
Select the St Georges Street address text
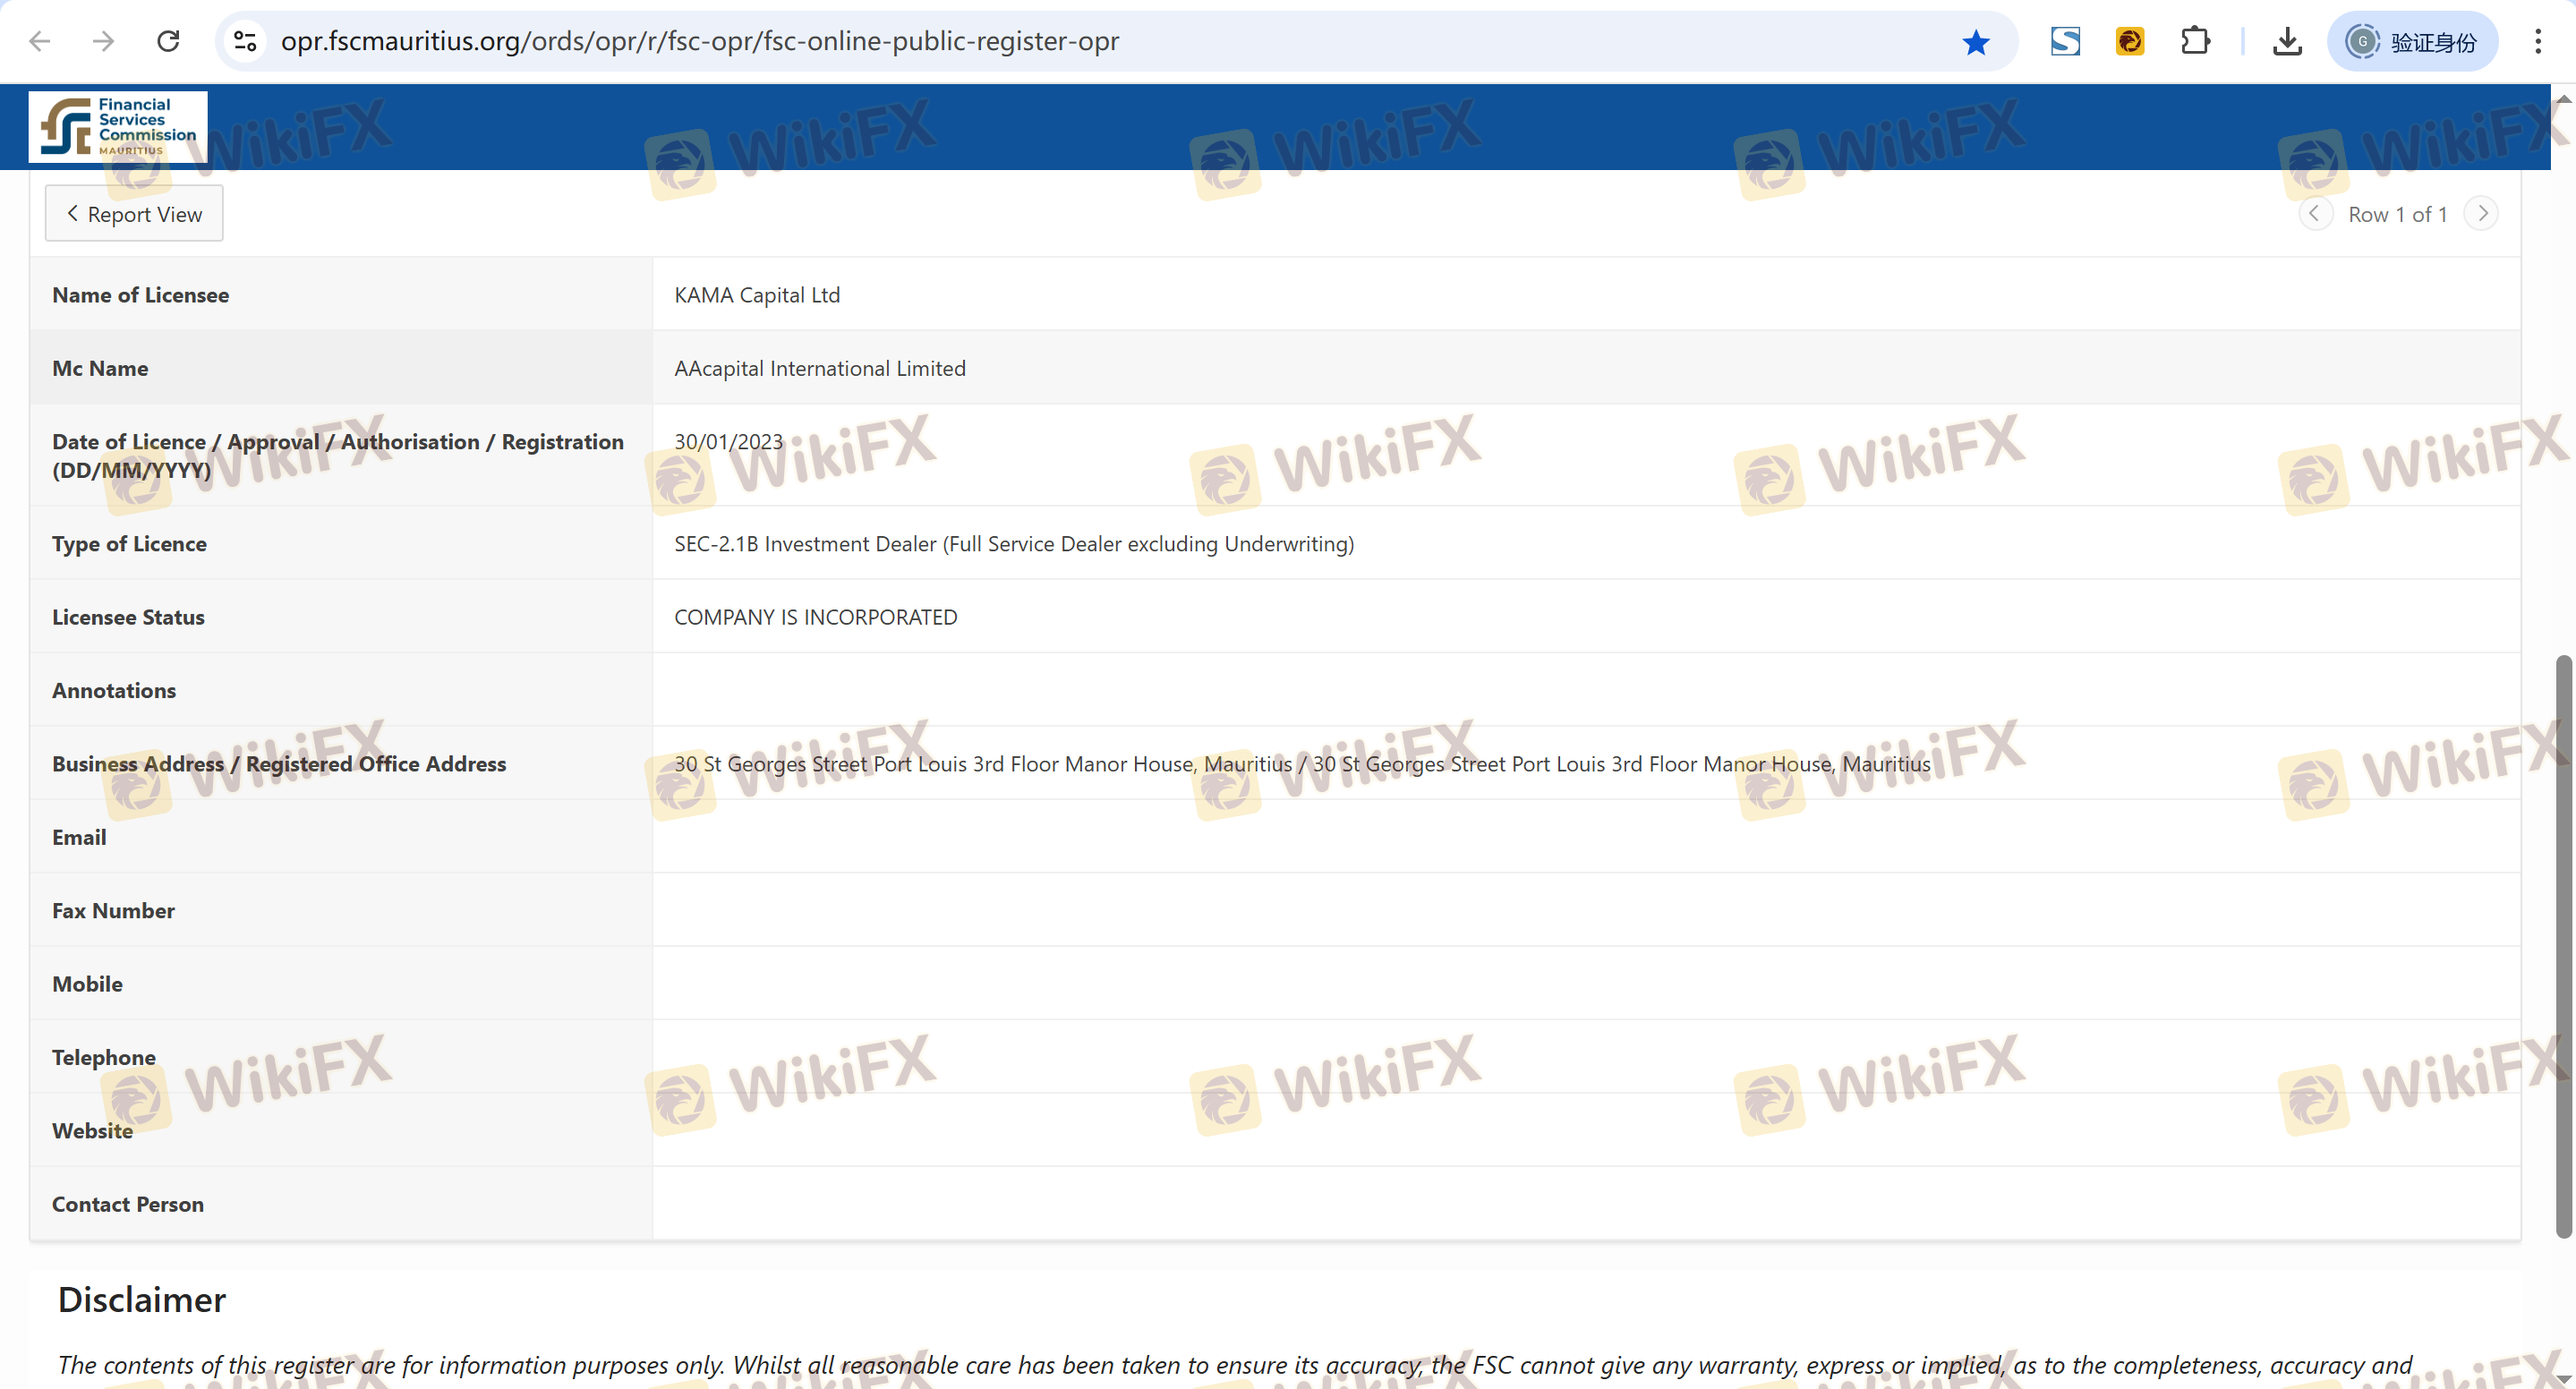pos(1302,764)
